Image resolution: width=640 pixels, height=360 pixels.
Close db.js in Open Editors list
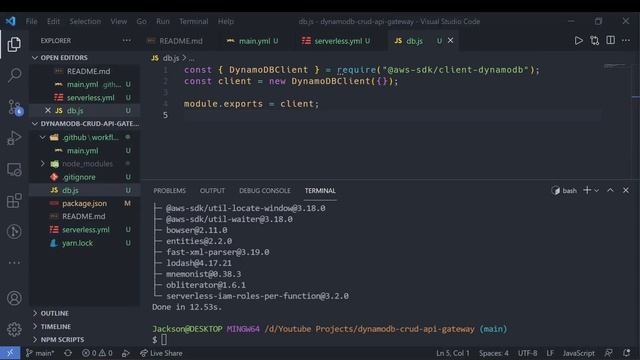click(x=48, y=110)
